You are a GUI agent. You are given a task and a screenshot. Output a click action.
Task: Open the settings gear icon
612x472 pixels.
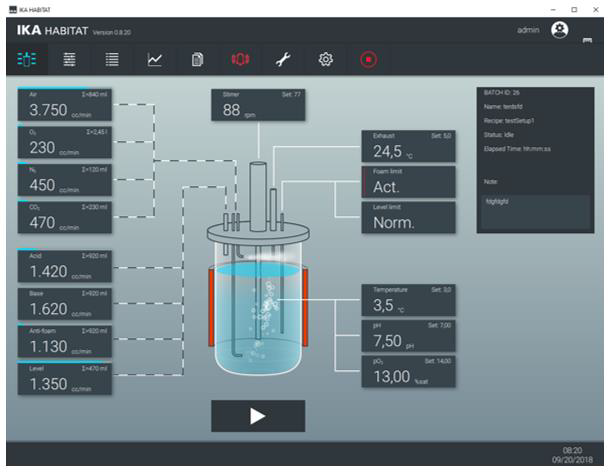(325, 60)
